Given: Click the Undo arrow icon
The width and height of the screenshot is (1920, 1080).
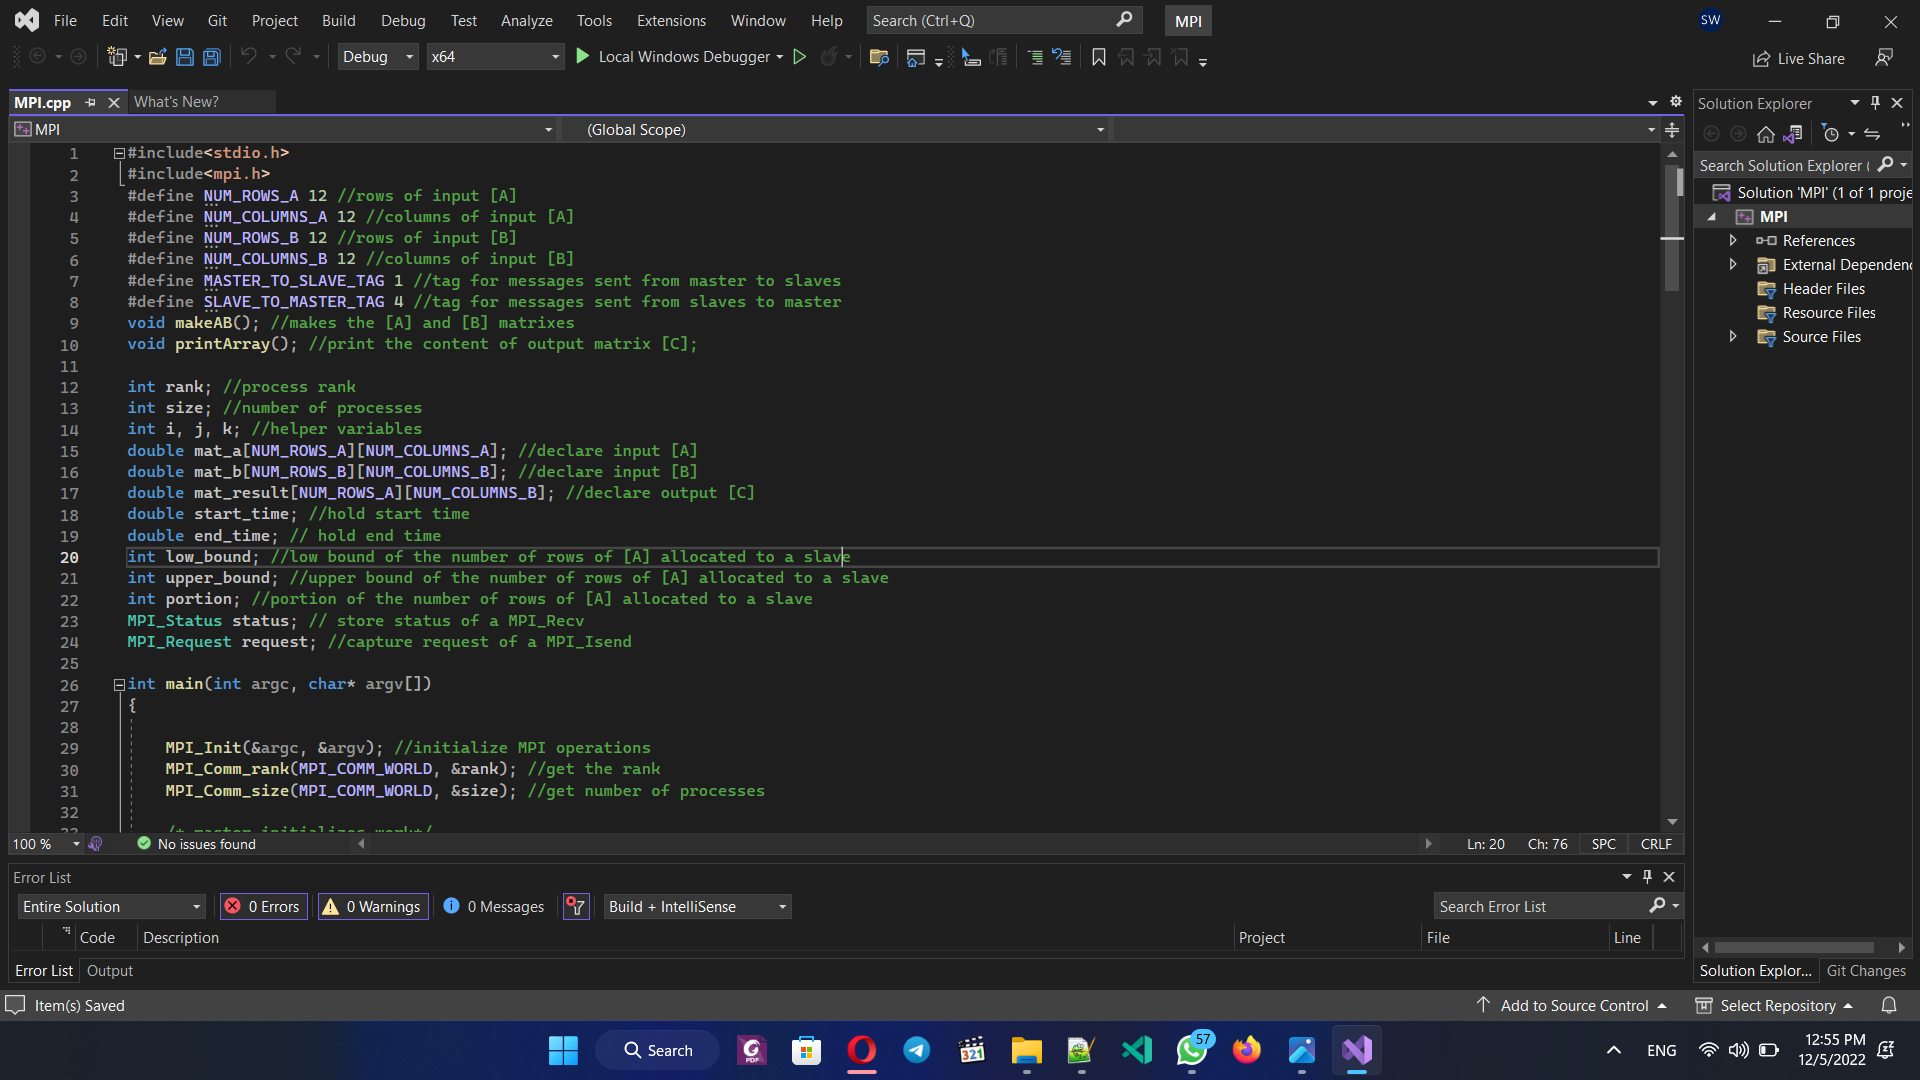Looking at the screenshot, I should (x=249, y=57).
